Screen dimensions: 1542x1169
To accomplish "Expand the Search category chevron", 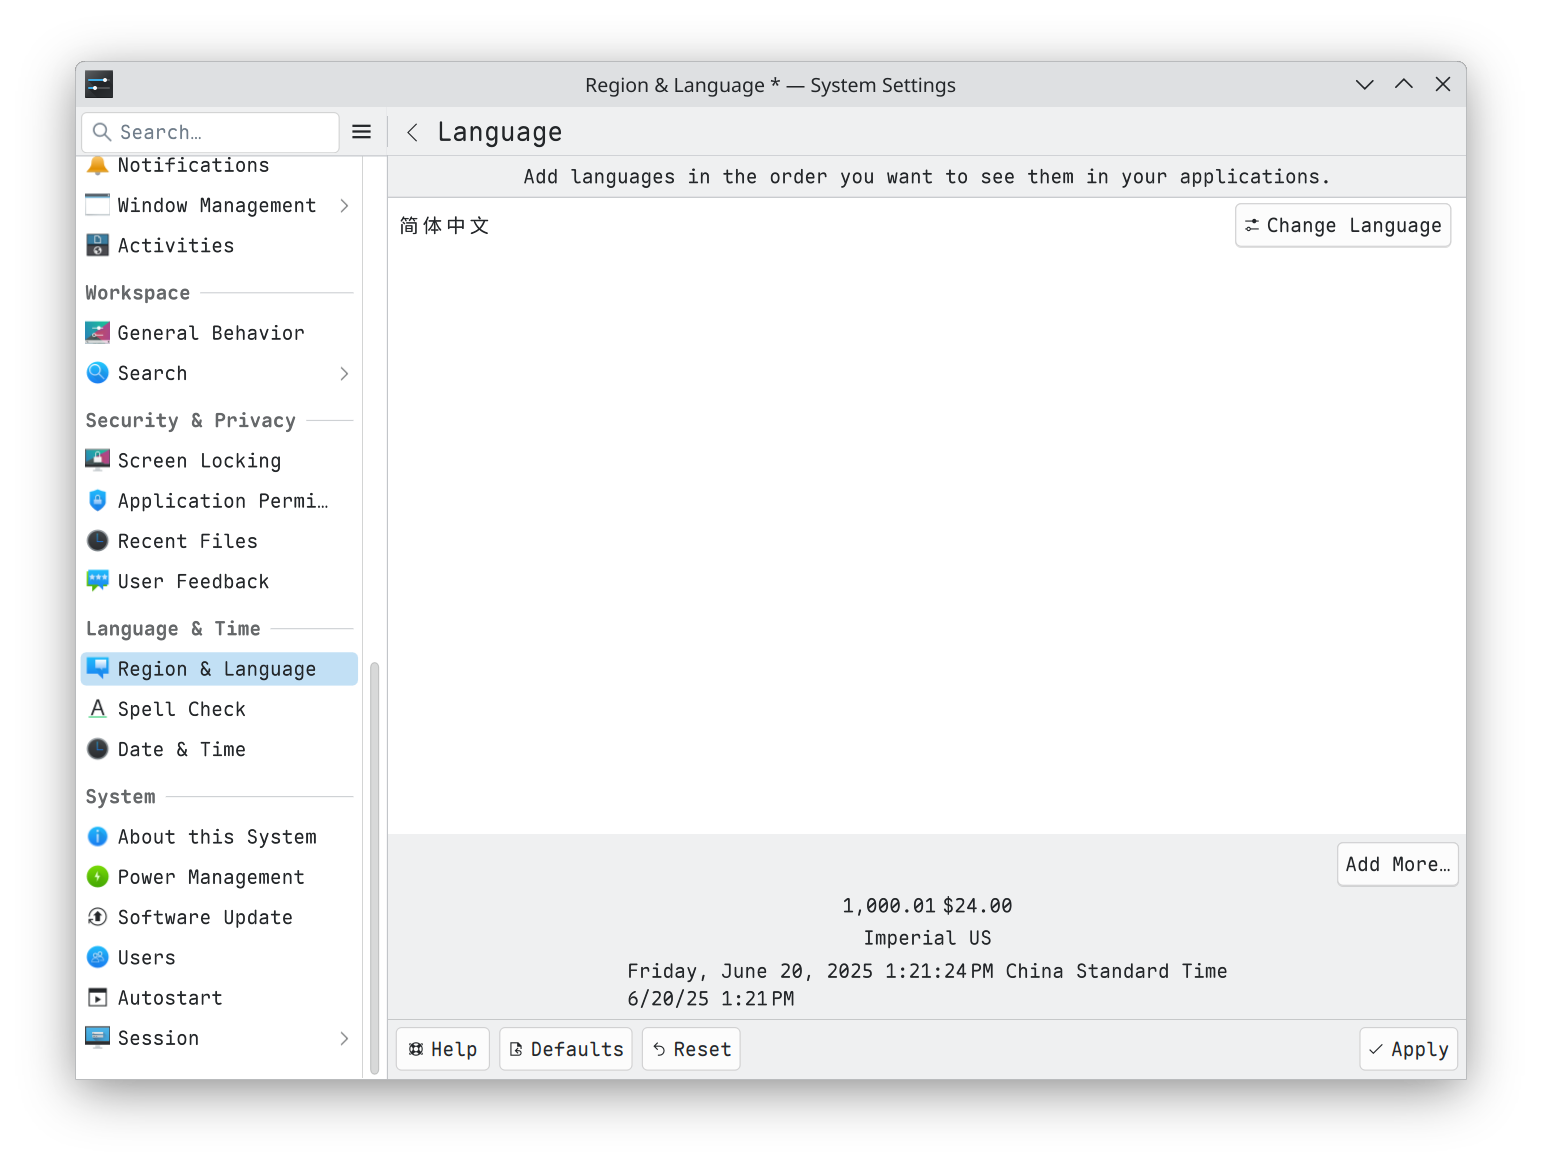I will [x=344, y=373].
